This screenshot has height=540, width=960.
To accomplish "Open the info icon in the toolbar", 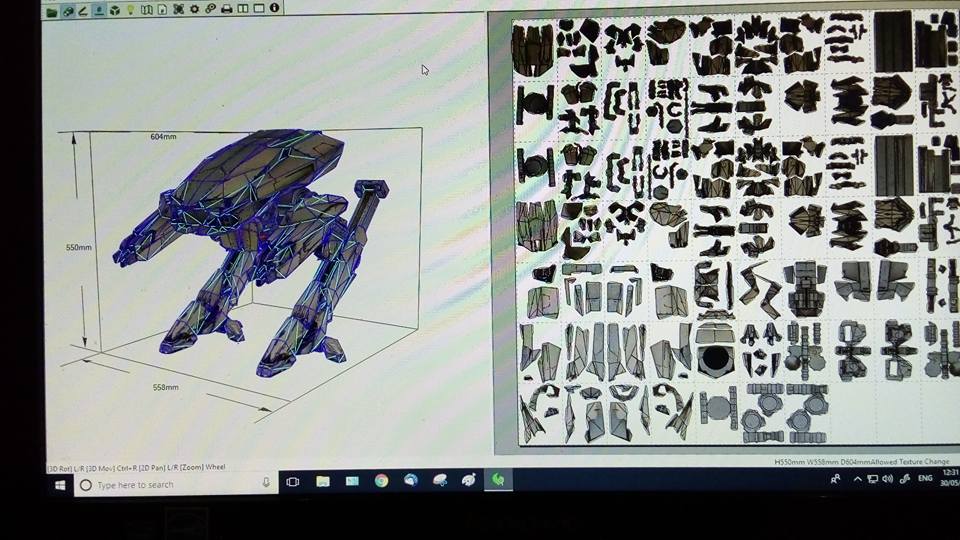I will pos(275,10).
